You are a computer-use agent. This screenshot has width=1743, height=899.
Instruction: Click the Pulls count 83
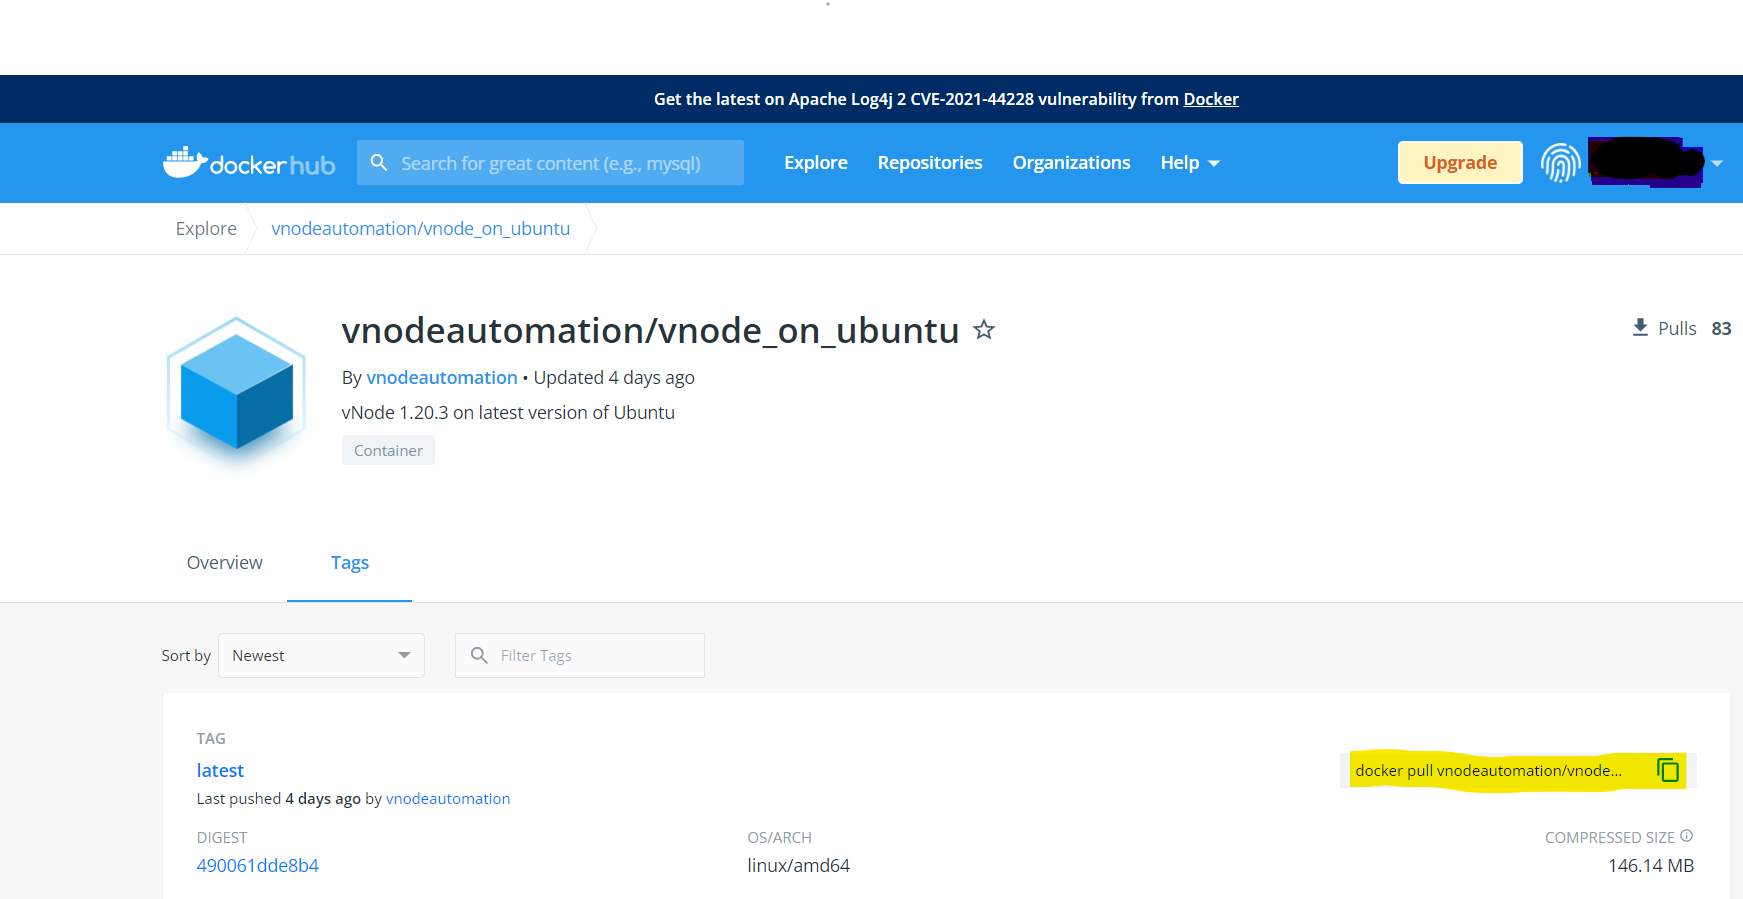(x=1721, y=329)
